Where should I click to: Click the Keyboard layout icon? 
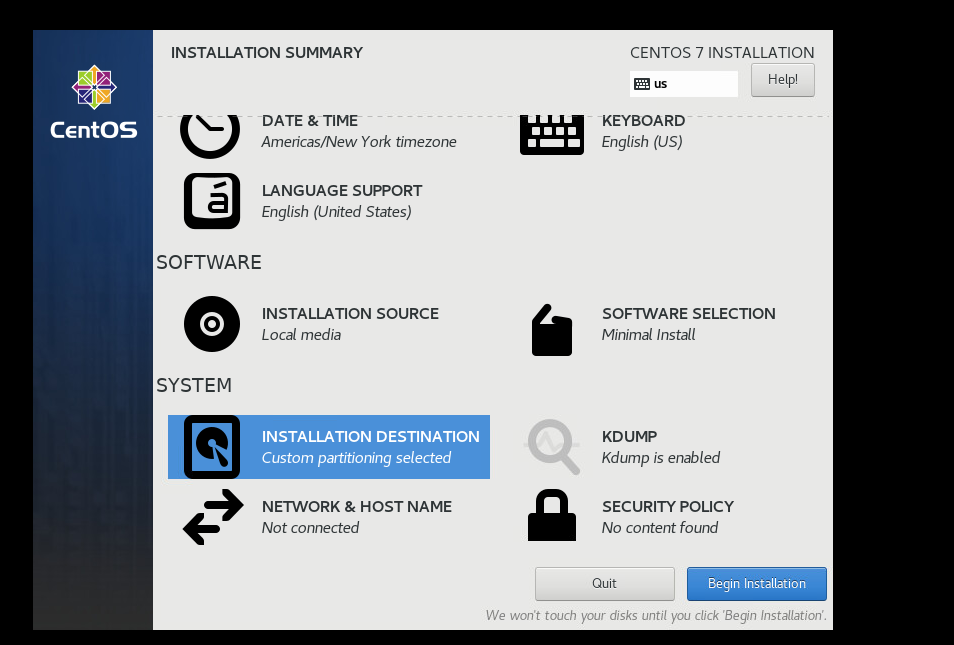point(552,135)
